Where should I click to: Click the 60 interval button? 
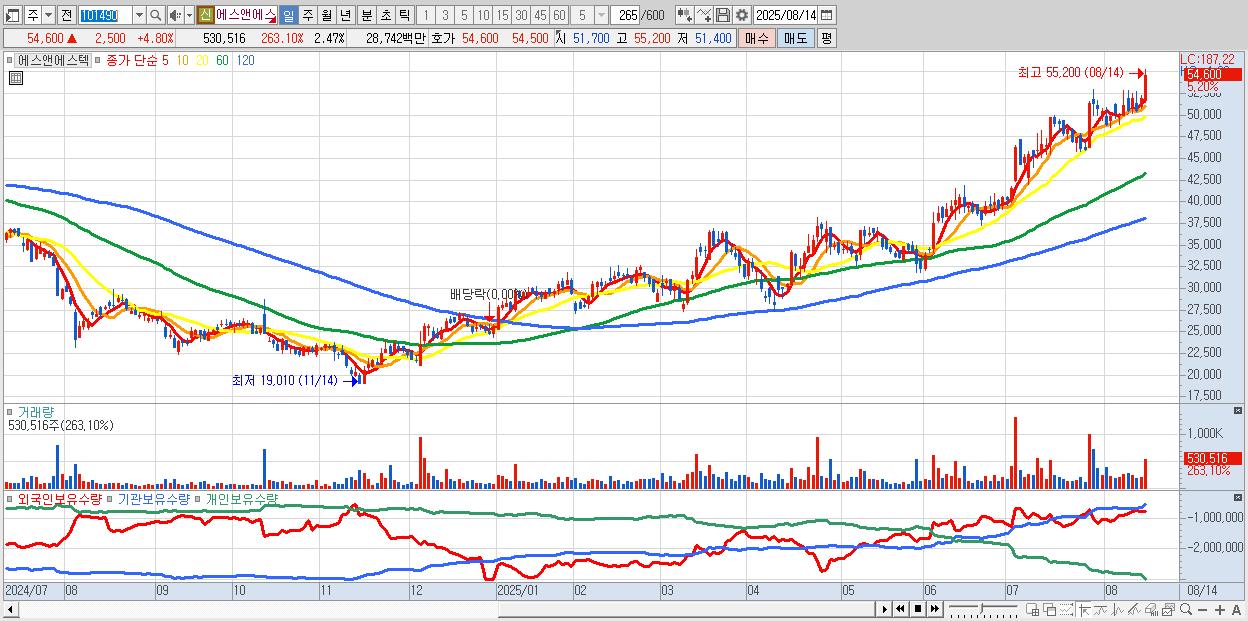pyautogui.click(x=559, y=15)
